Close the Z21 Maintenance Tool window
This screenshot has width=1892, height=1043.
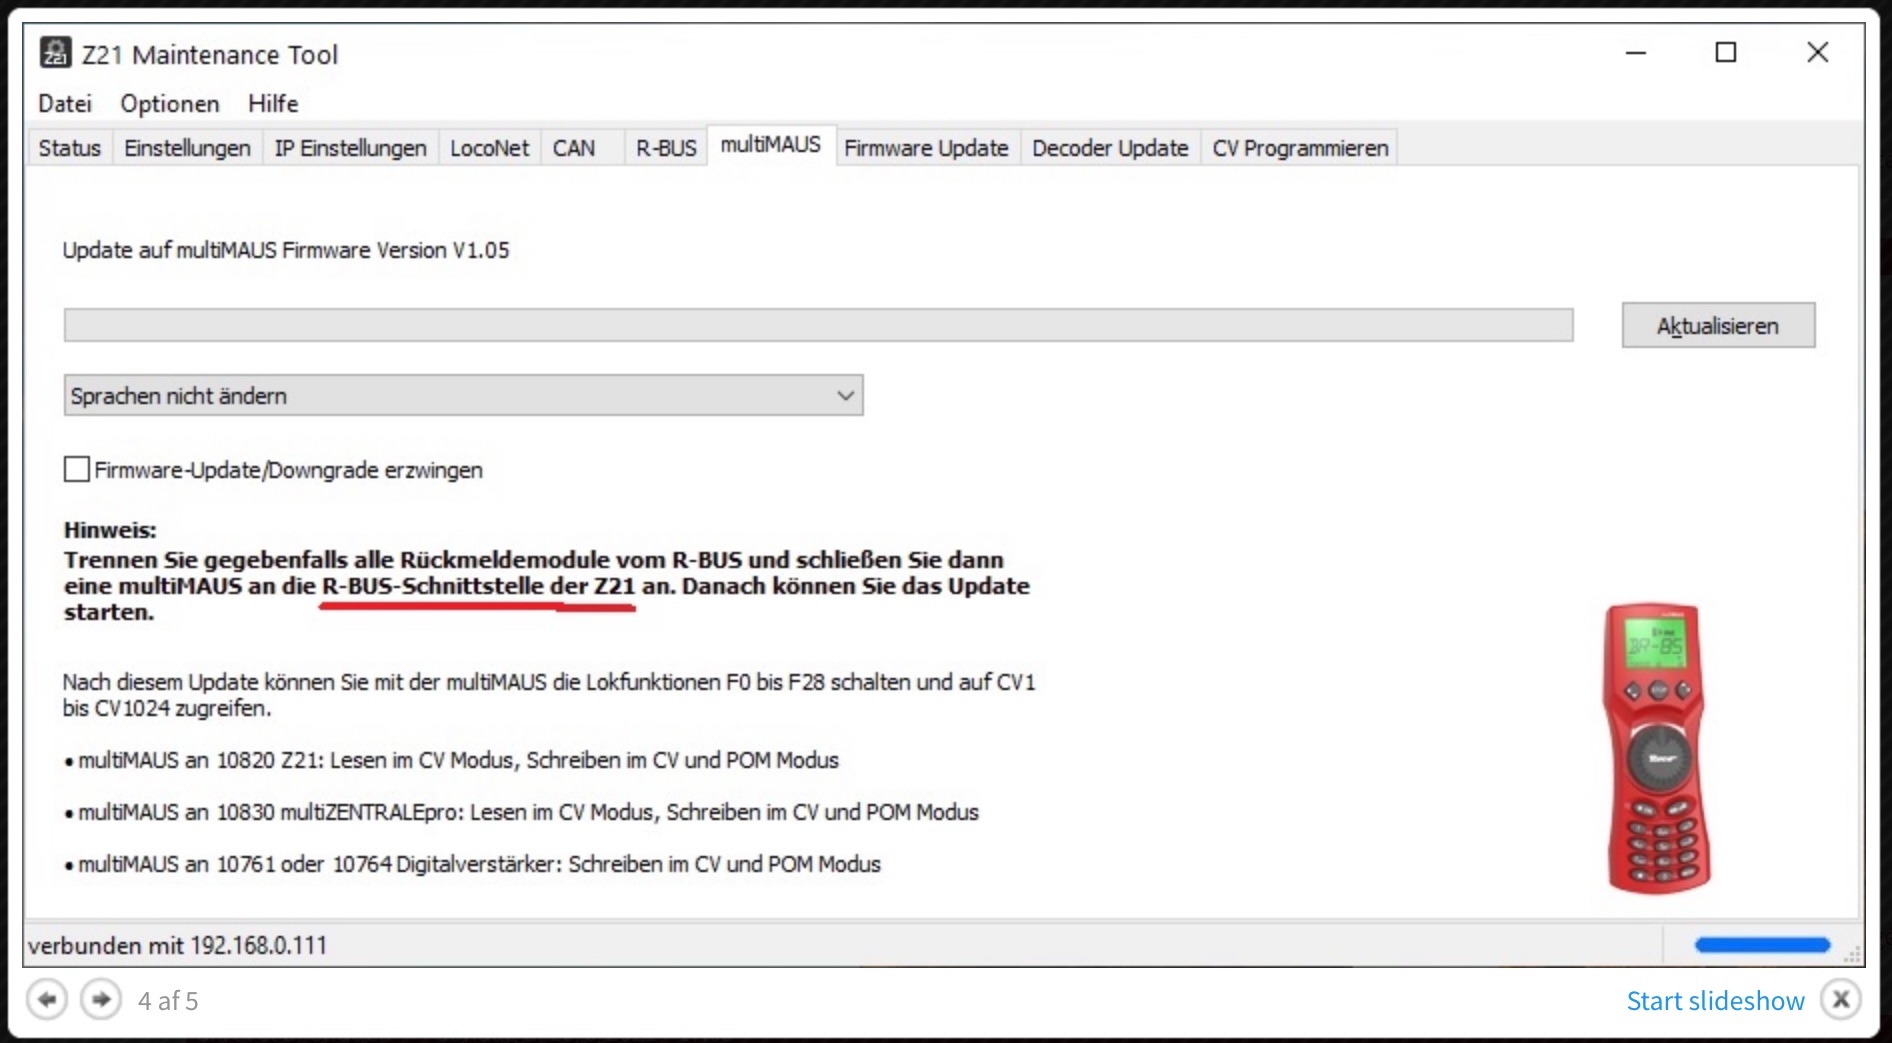tap(1818, 52)
